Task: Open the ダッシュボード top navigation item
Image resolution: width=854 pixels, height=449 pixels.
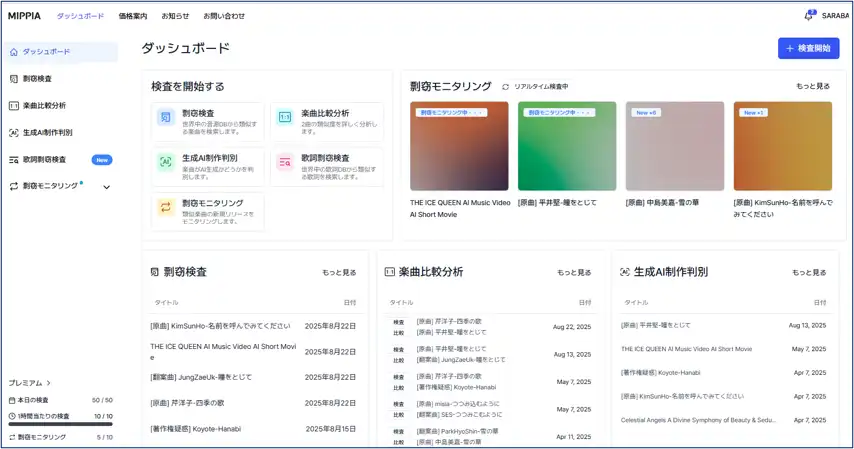Action: click(x=80, y=16)
